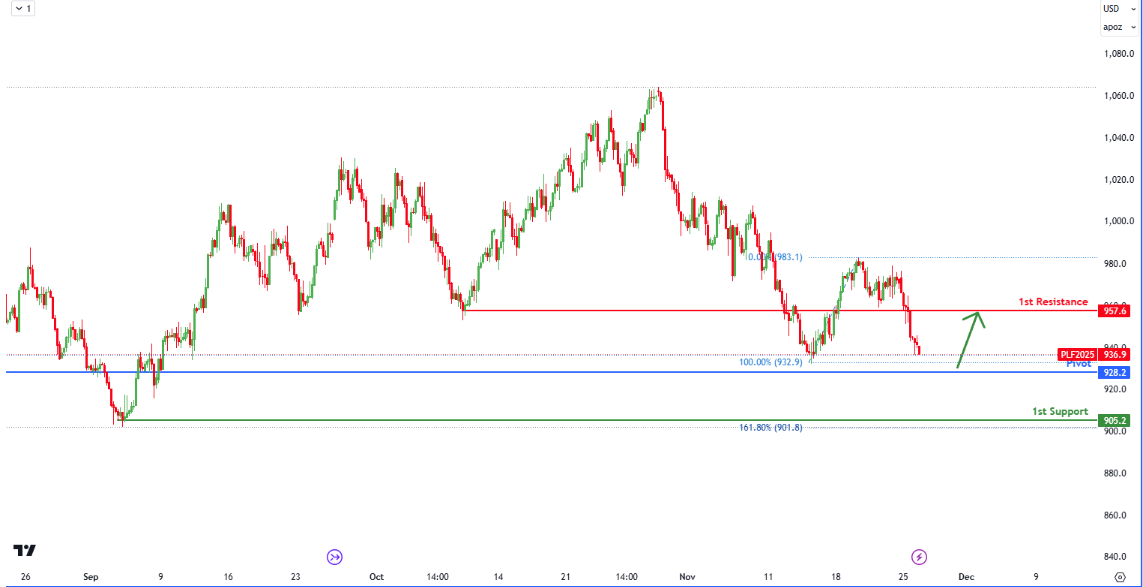Click the 'Pivot' text label
Image resolution: width=1143 pixels, height=587 pixels.
1078,364
